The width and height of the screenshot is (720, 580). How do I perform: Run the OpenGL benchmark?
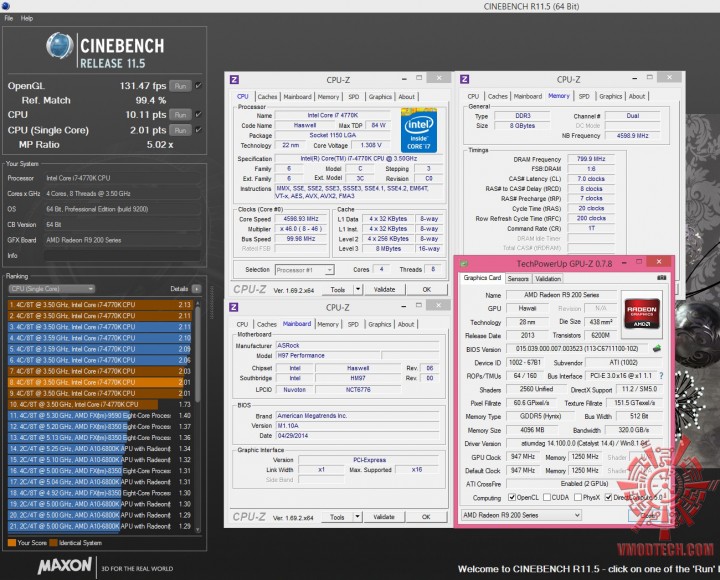click(180, 86)
